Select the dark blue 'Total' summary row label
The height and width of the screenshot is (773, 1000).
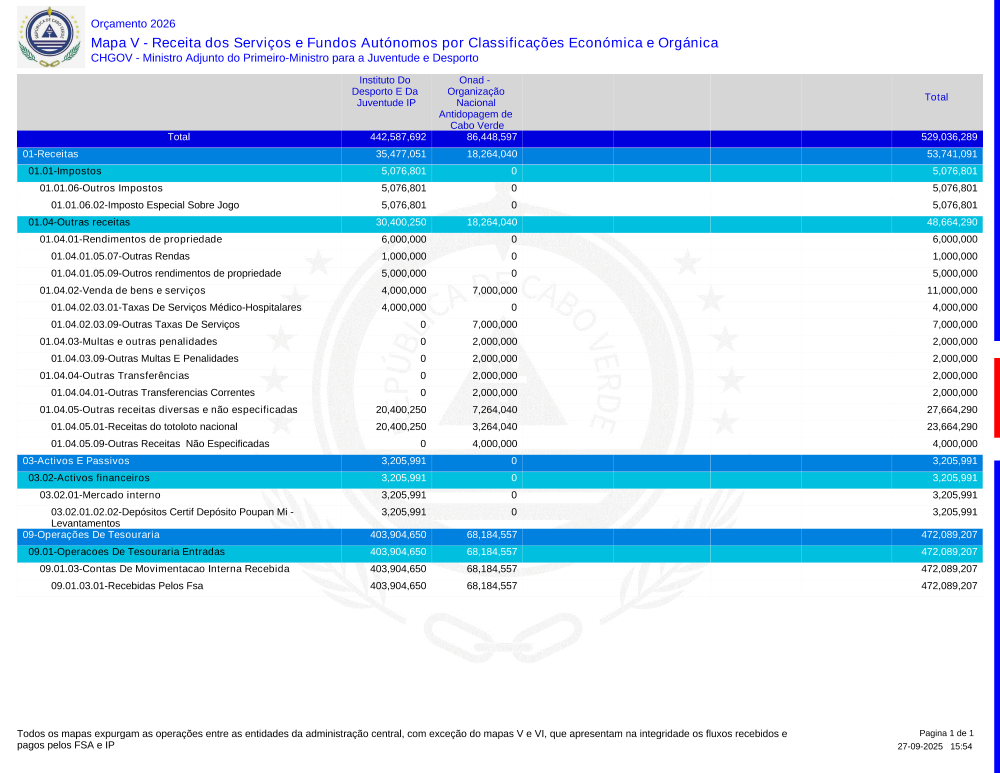click(x=179, y=137)
